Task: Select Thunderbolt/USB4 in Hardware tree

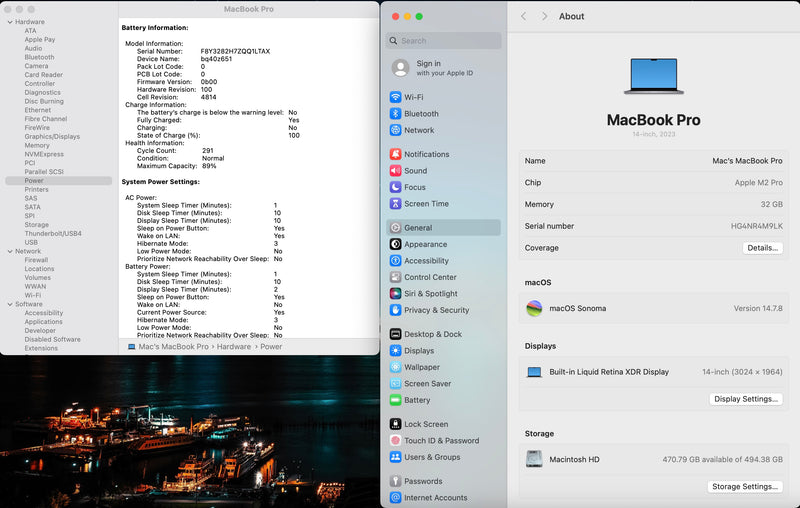Action: point(53,234)
